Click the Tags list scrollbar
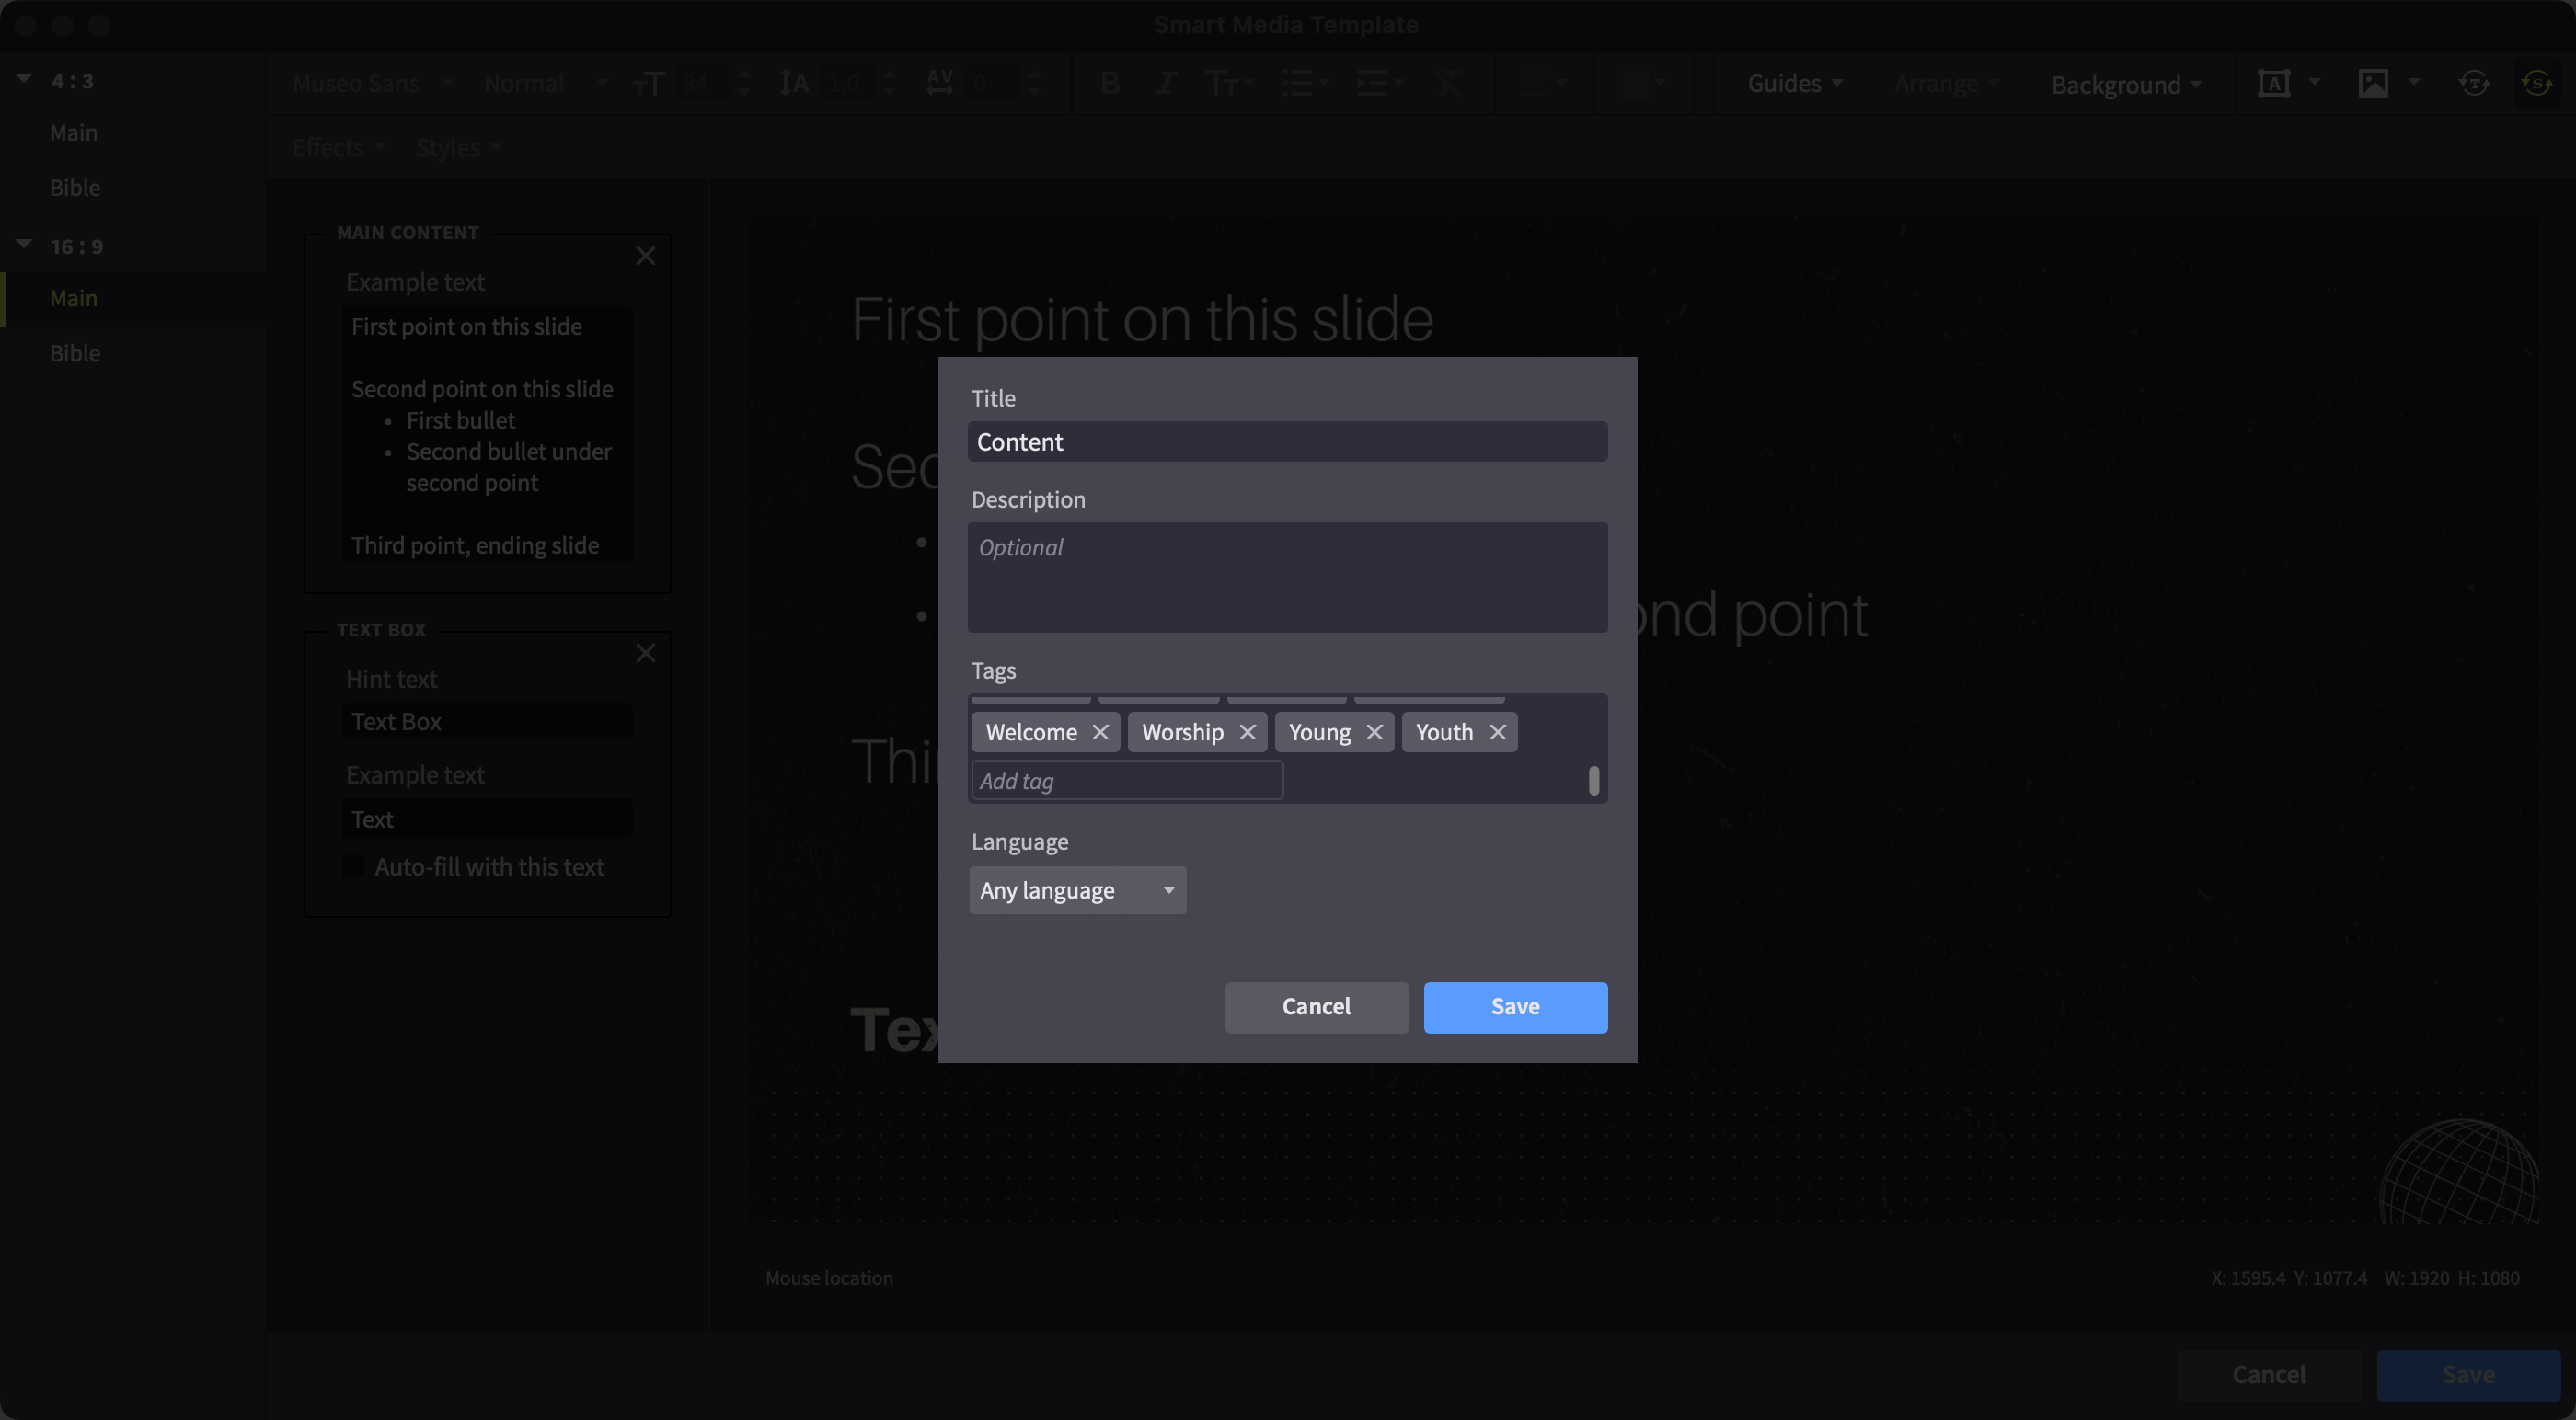Screen dimensions: 2576x1420 [x=1593, y=780]
